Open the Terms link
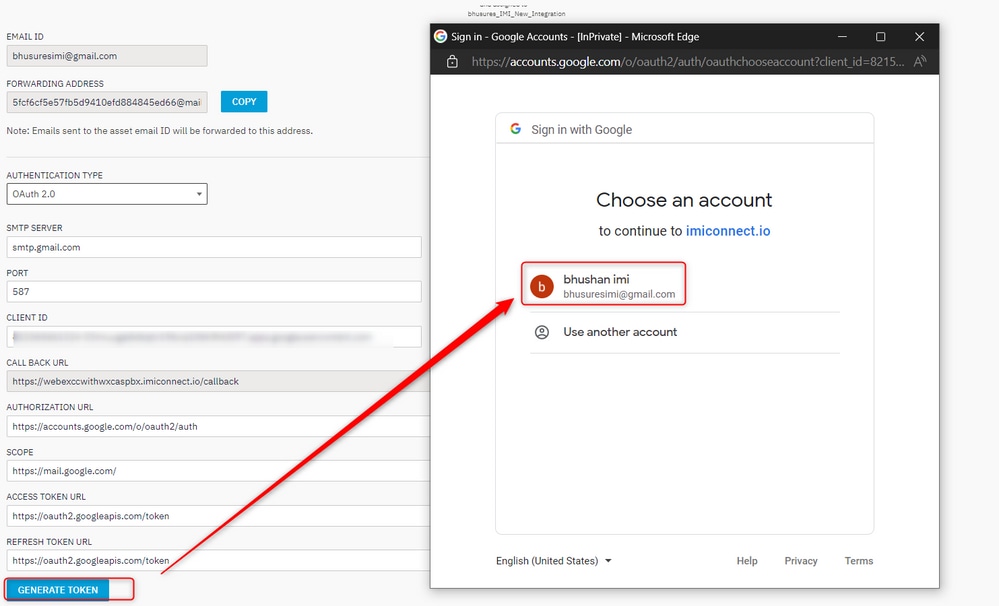Screen dimensions: 999x606 [859, 561]
